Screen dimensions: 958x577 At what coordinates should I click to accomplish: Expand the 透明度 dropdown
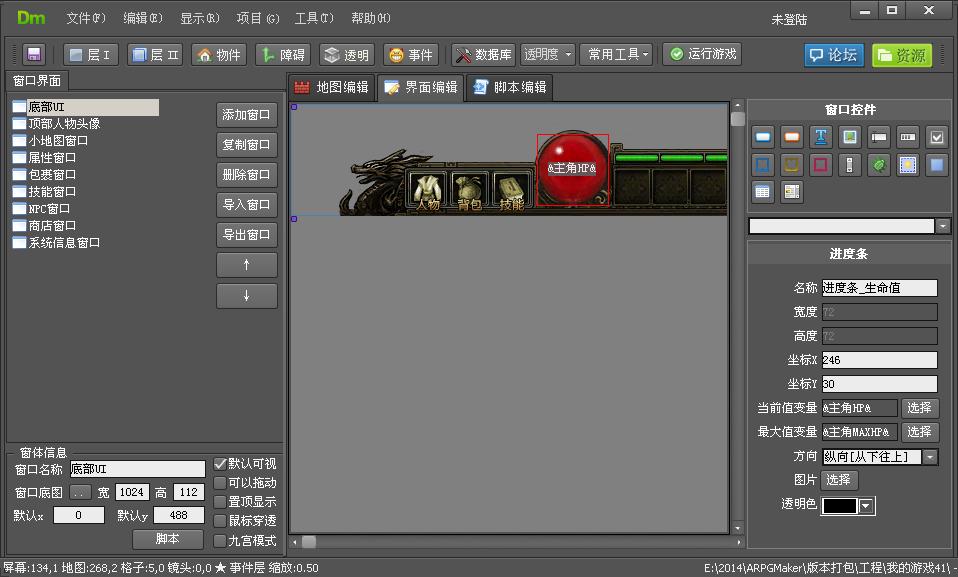(548, 55)
